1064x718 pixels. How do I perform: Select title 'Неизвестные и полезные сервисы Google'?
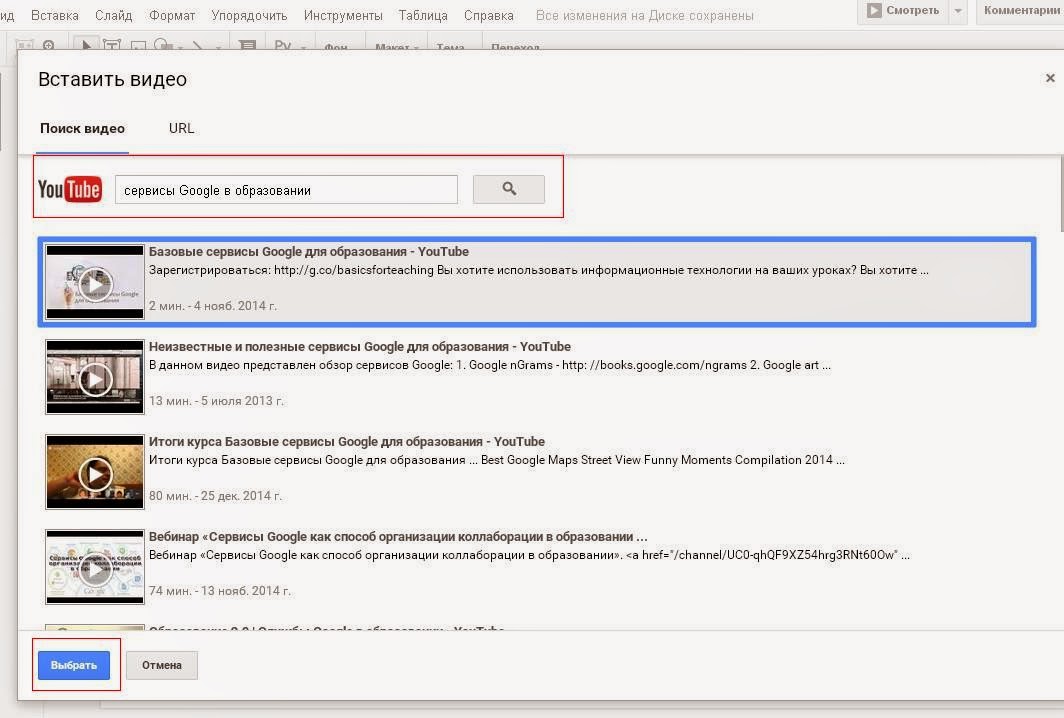point(360,347)
